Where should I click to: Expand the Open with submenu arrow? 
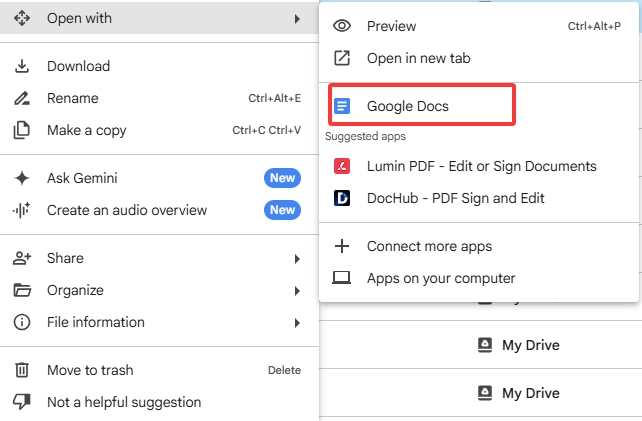tap(297, 19)
